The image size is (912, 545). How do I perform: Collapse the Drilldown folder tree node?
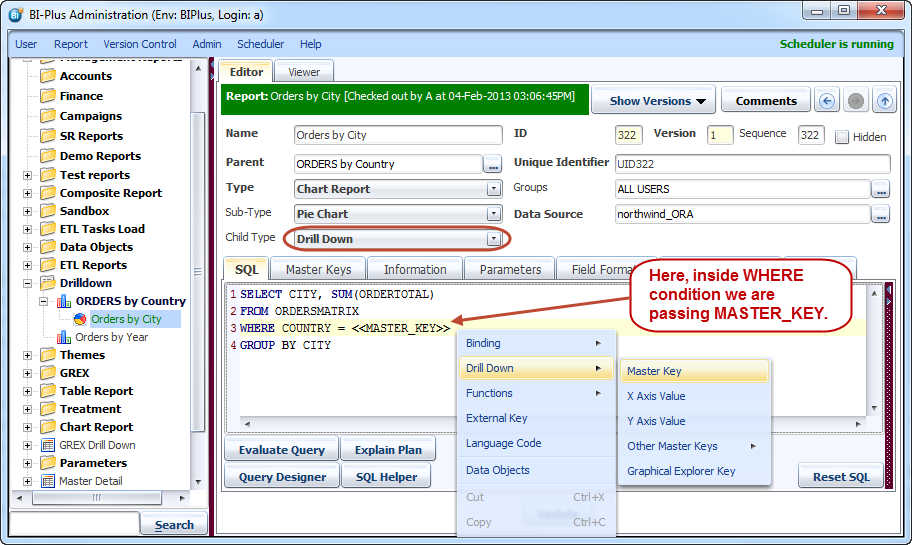27,283
